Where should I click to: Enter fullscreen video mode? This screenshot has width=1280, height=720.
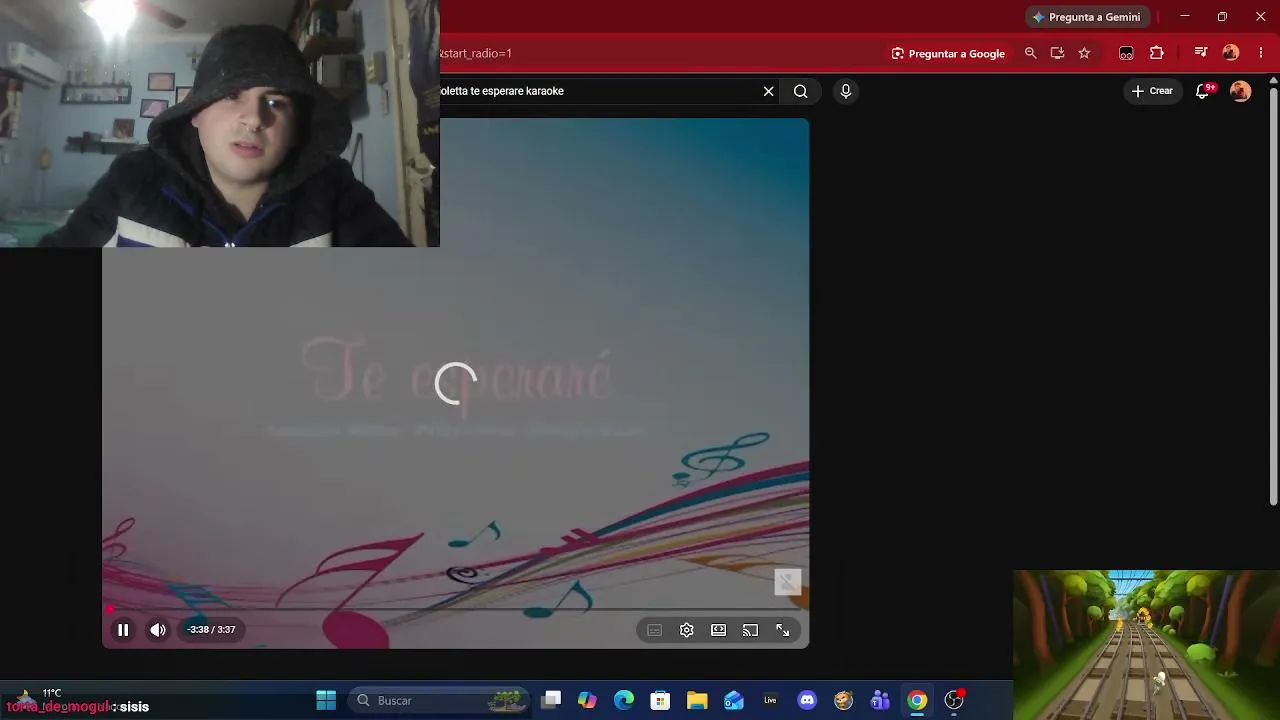(x=783, y=630)
